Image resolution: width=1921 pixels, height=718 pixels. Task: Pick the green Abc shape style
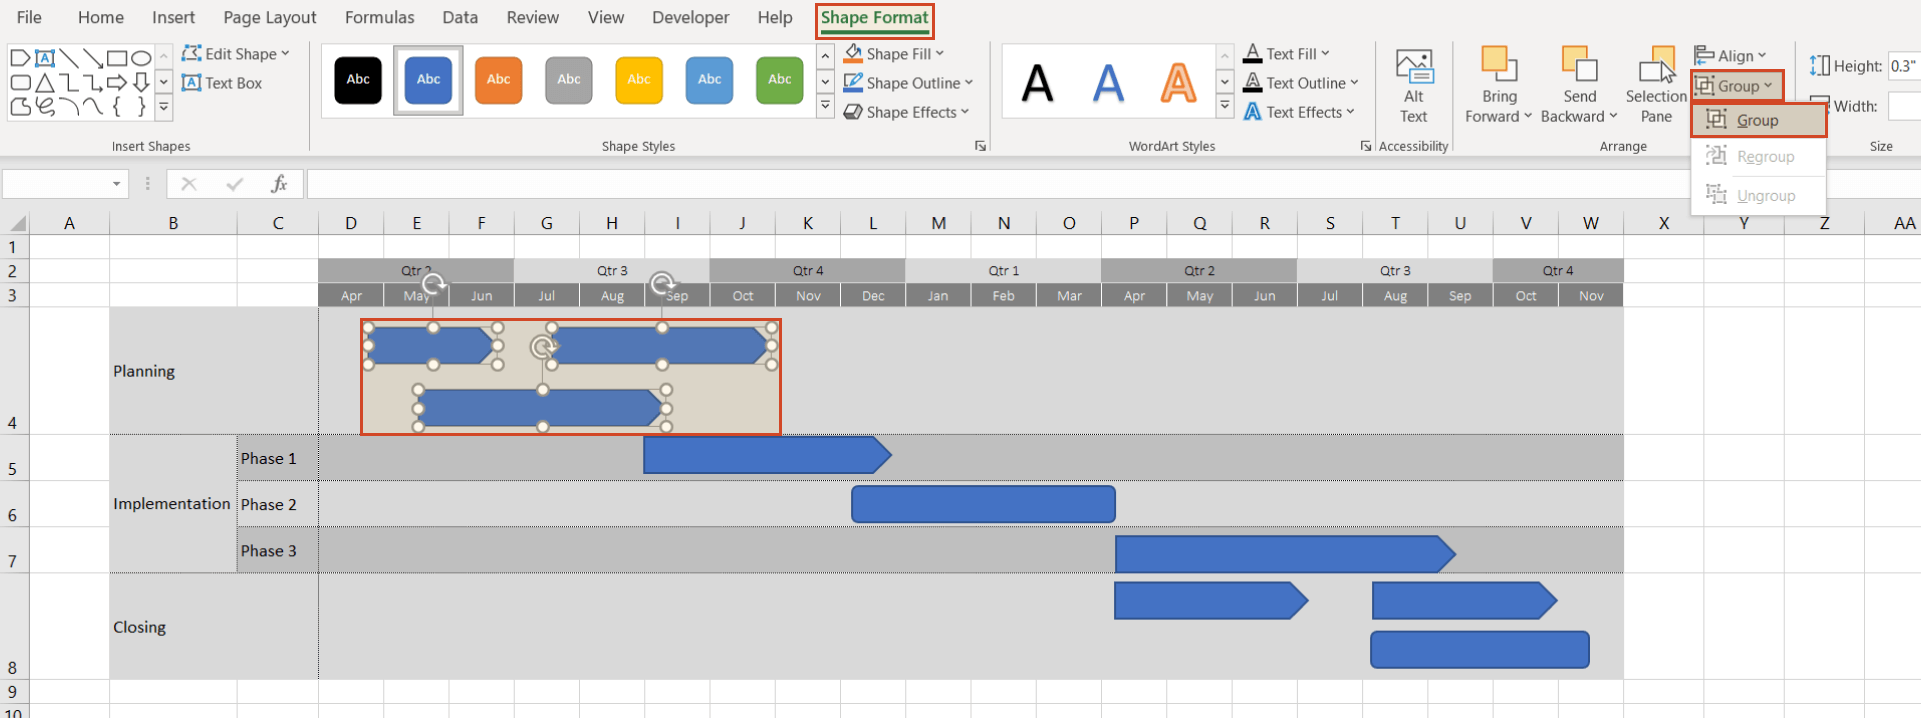pyautogui.click(x=779, y=80)
